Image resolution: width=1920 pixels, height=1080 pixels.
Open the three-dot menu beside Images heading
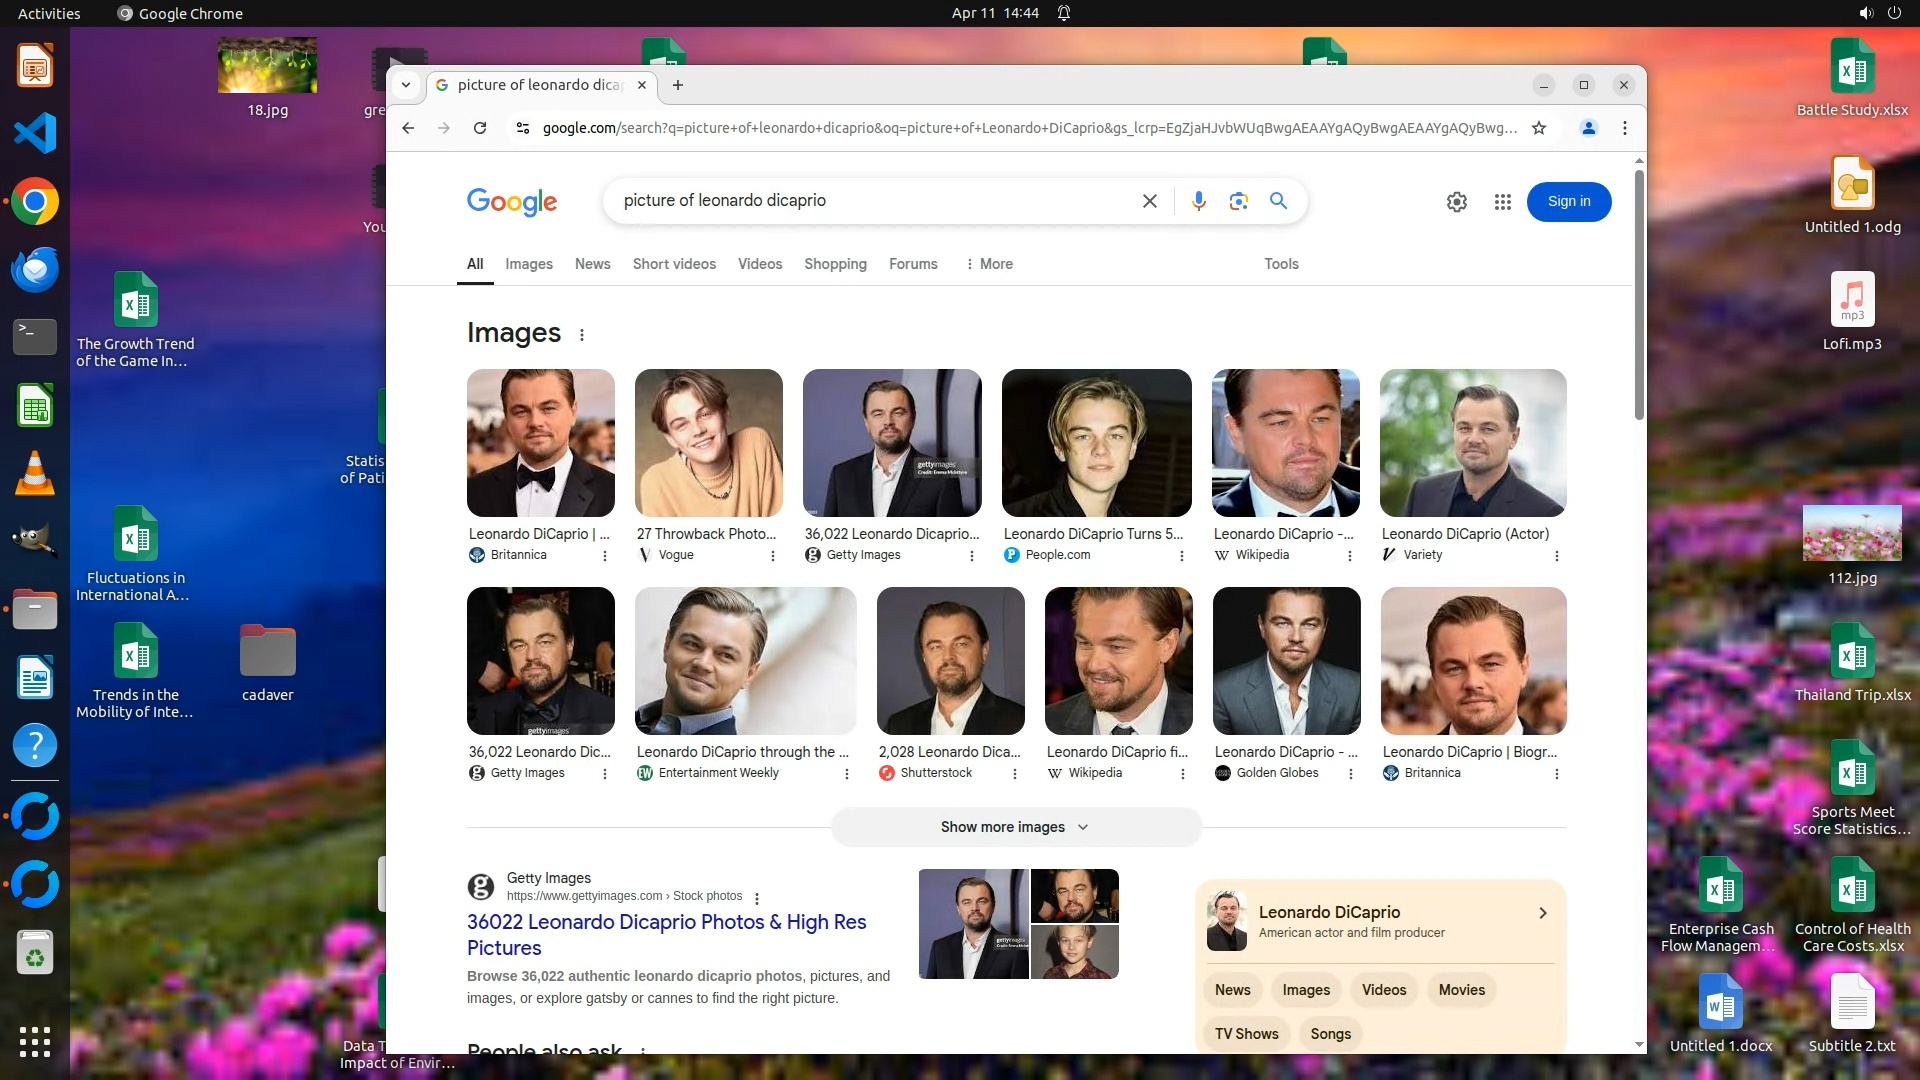[582, 335]
